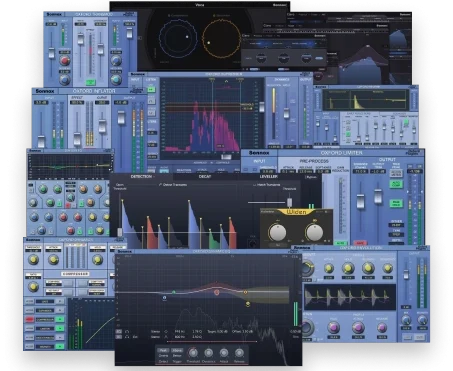
Task: Click the Ratio knob in Oxford Dynamics
Action: [33, 287]
